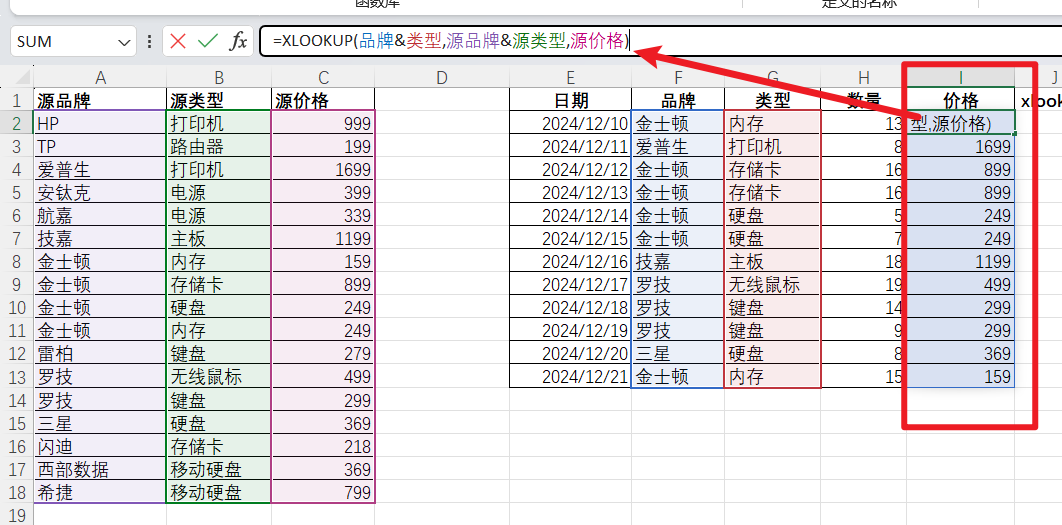Click the 爱普生 cell in column F
The height and width of the screenshot is (525, 1062).
click(x=678, y=146)
